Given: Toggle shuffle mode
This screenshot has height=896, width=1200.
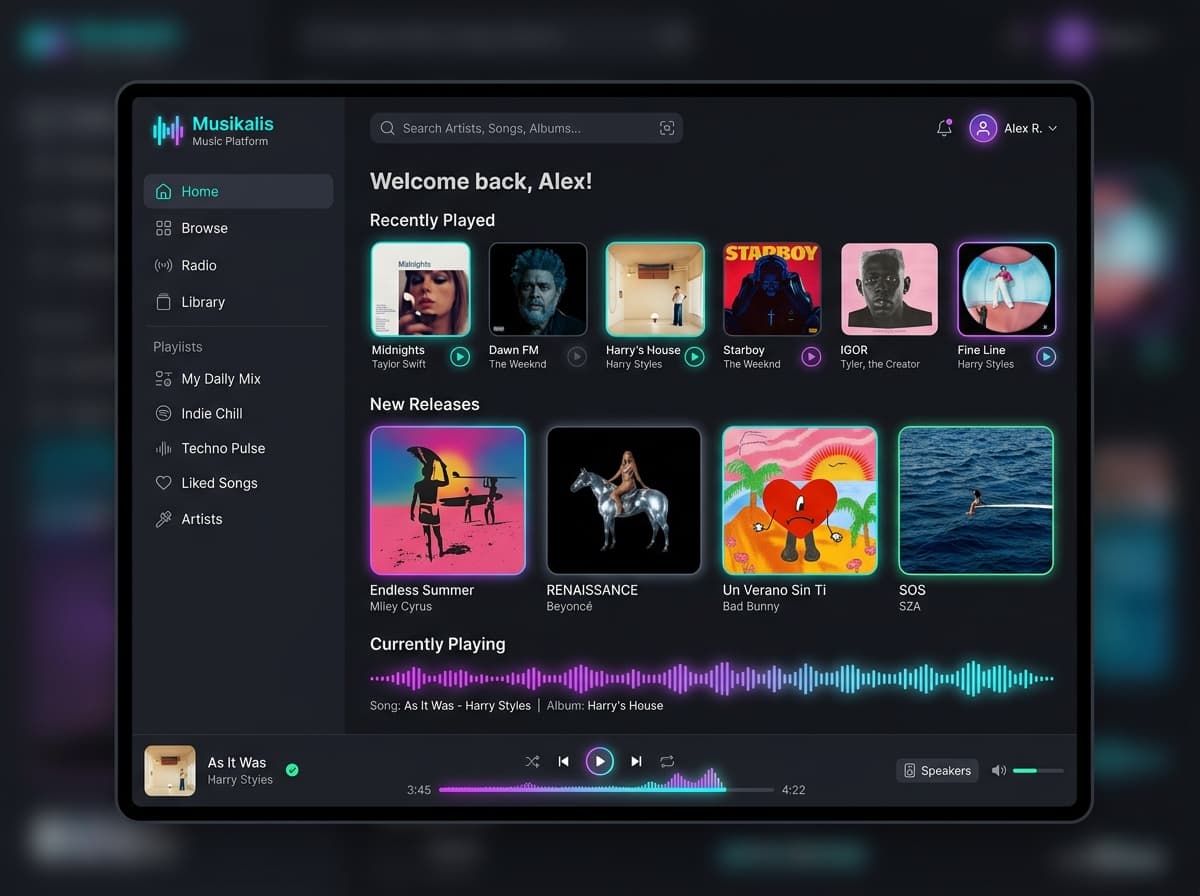Looking at the screenshot, I should click(x=532, y=762).
